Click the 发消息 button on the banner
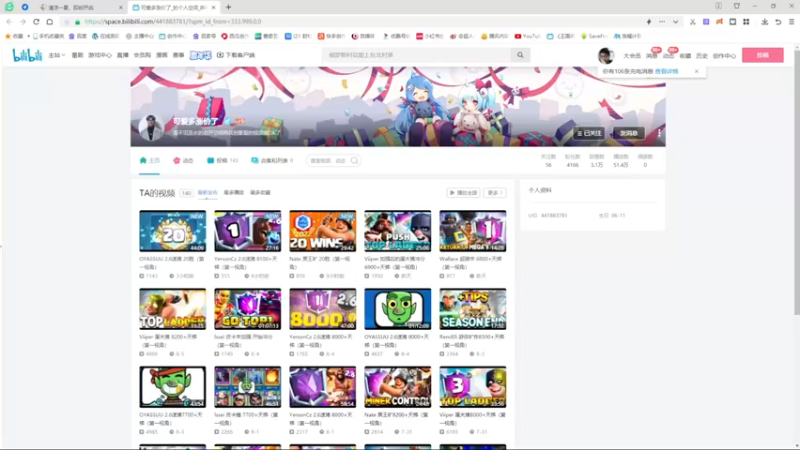Screen dimensions: 800x450 [x=629, y=133]
